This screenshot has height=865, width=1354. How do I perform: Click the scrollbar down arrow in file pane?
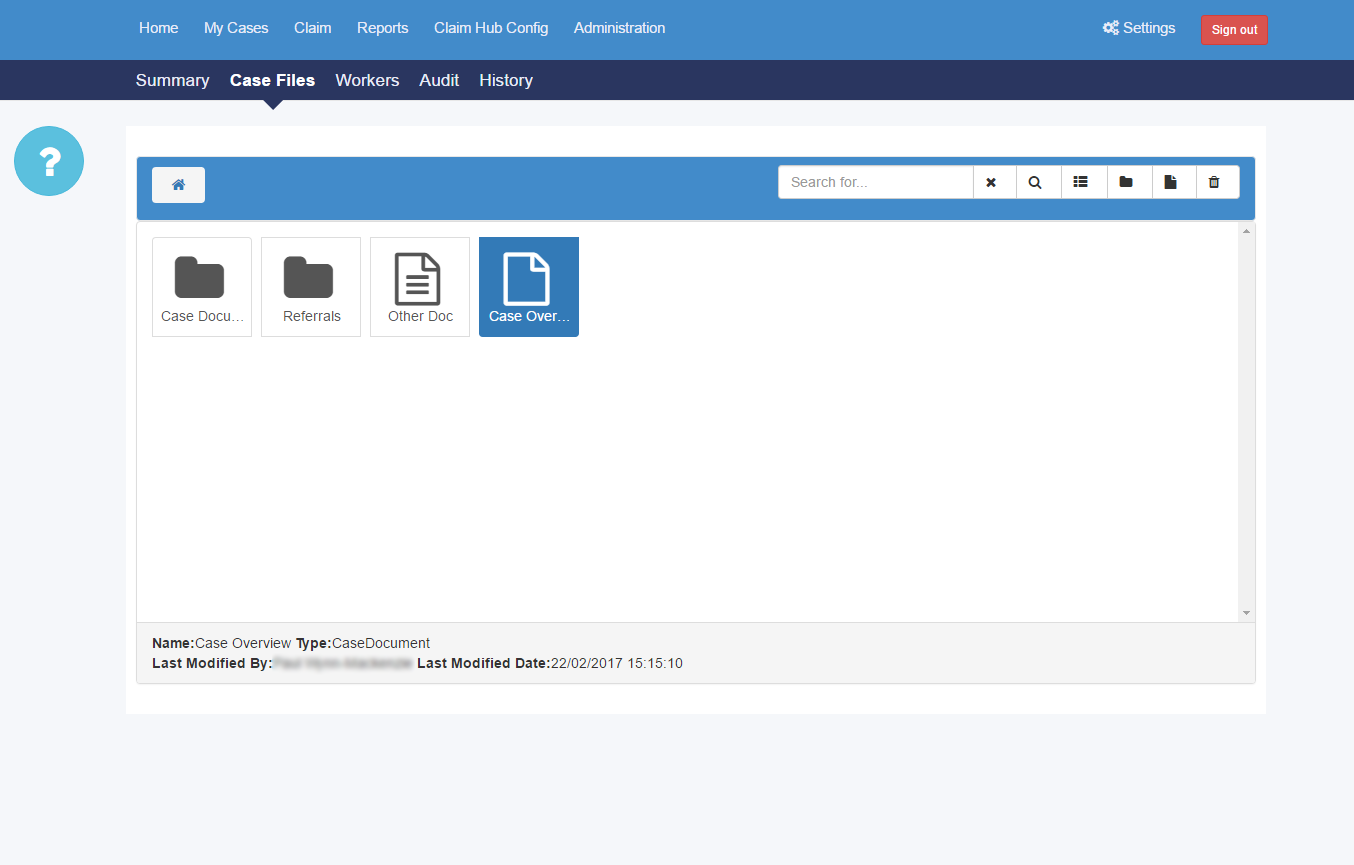point(1246,612)
